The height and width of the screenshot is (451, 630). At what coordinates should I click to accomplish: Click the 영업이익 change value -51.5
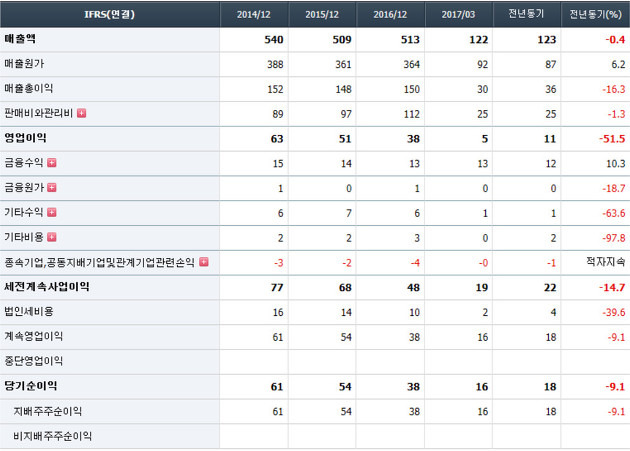point(612,139)
